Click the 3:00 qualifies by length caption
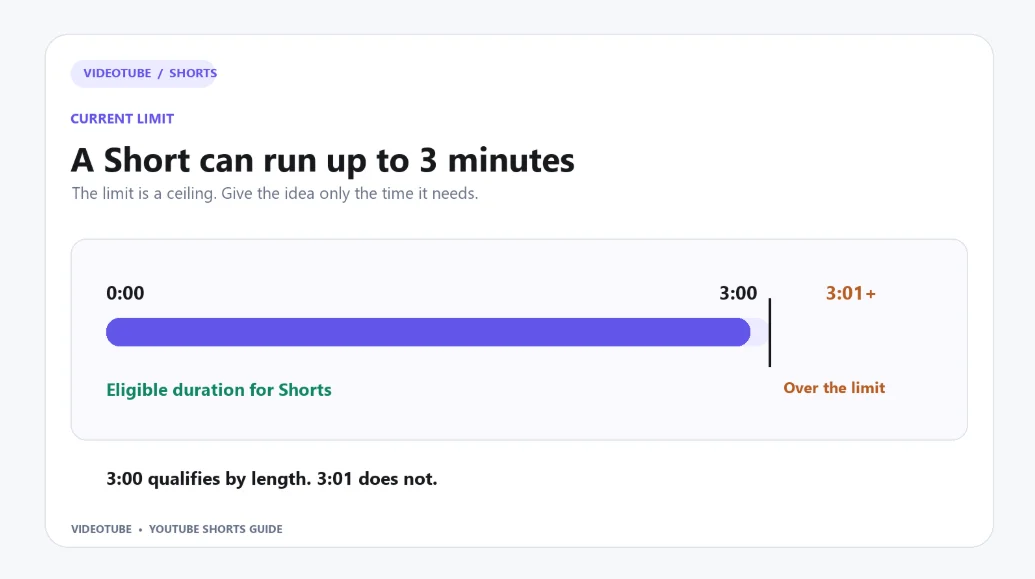The image size is (1035, 579). click(271, 479)
